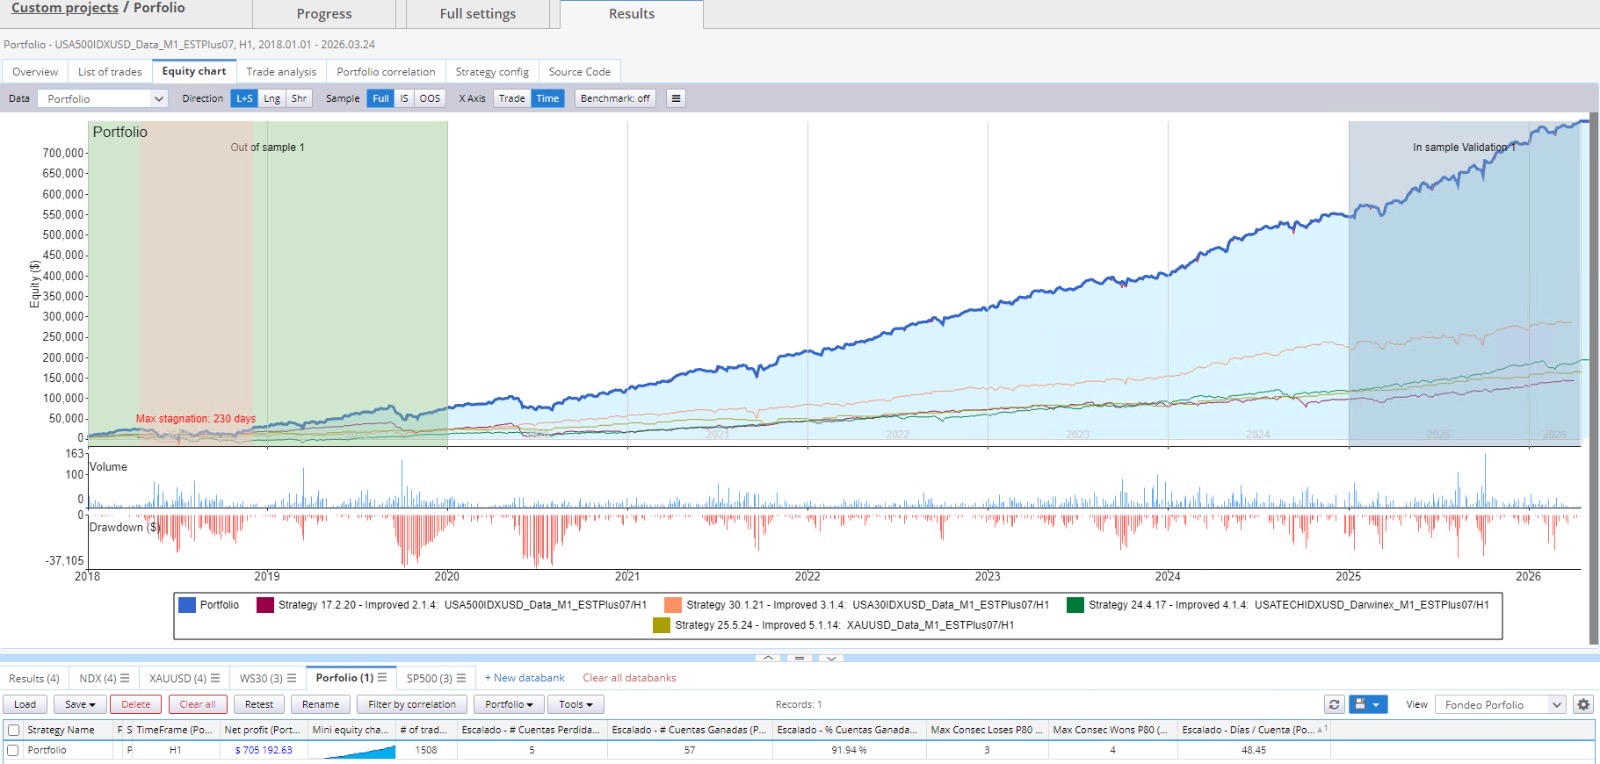
Task: Open the blue save view icon
Action: click(1368, 704)
